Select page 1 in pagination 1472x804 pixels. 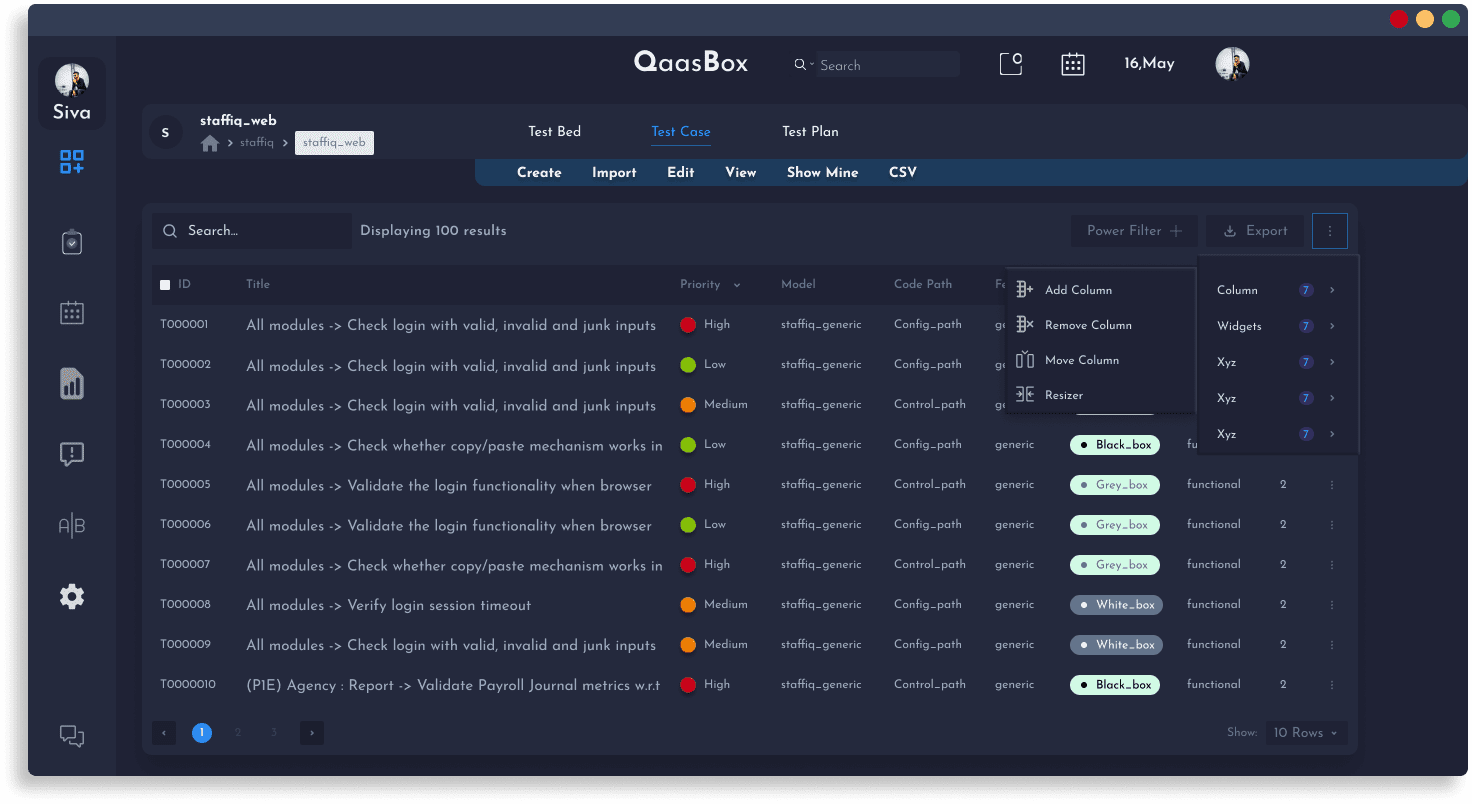(x=202, y=733)
